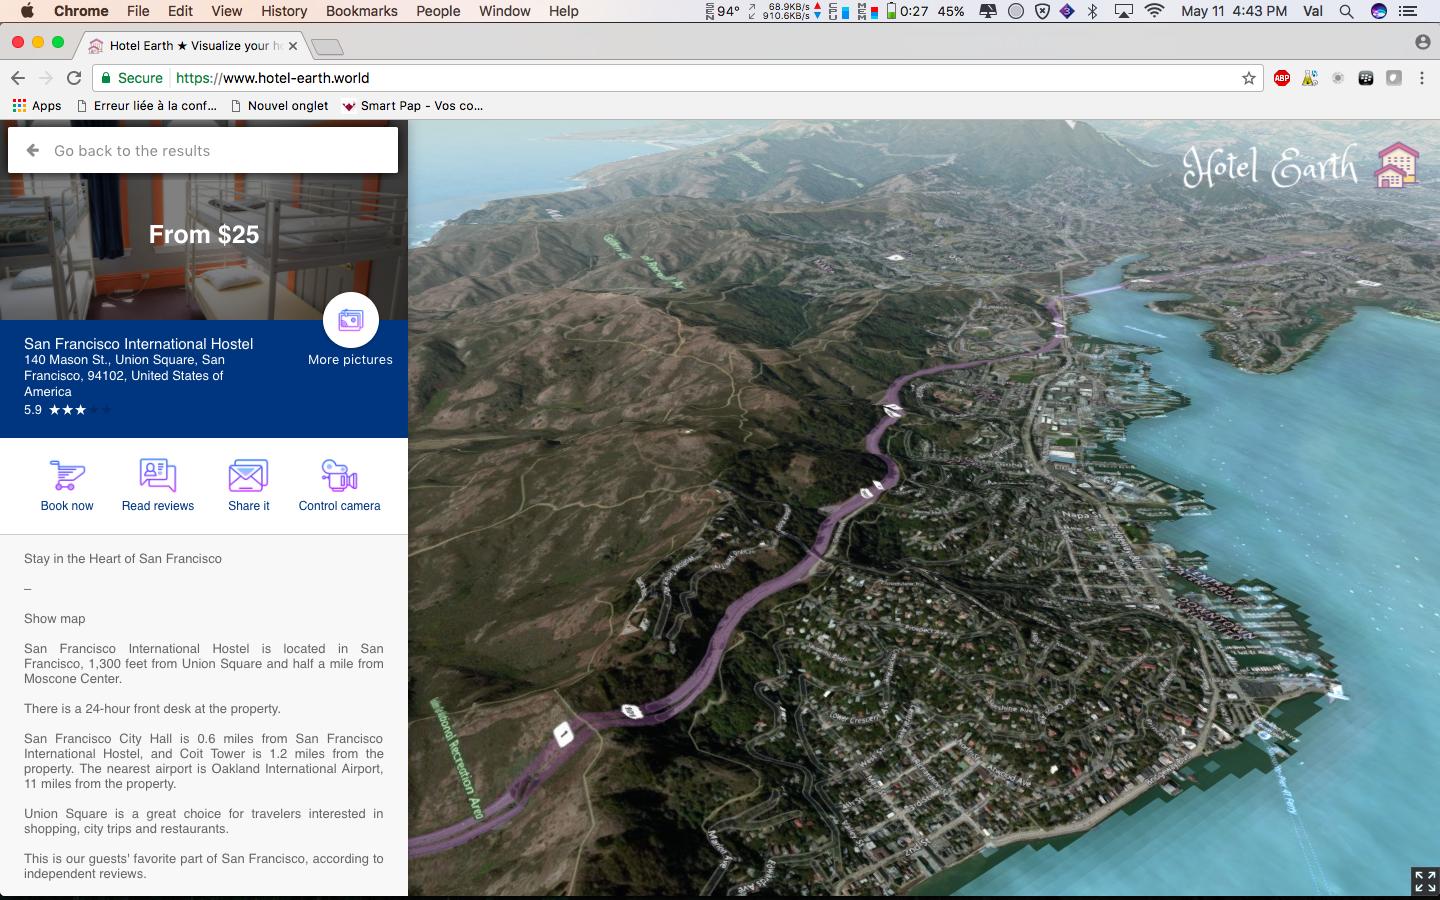Open the Chrome app menu
The height and width of the screenshot is (900, 1440).
pos(81,11)
